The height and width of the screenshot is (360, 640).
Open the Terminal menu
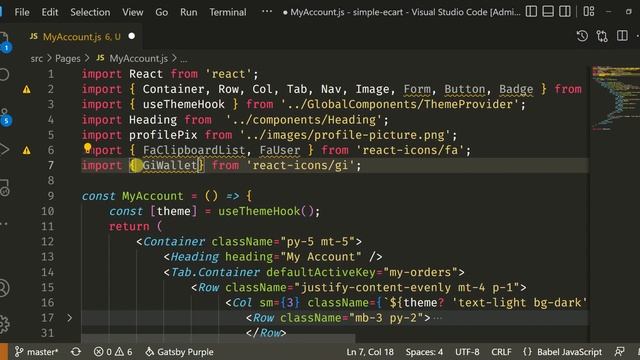228,12
